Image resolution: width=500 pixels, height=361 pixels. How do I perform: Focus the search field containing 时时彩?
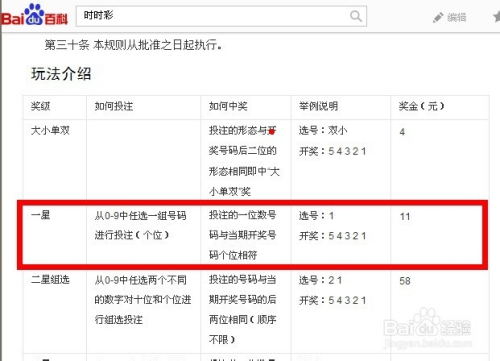coord(221,16)
